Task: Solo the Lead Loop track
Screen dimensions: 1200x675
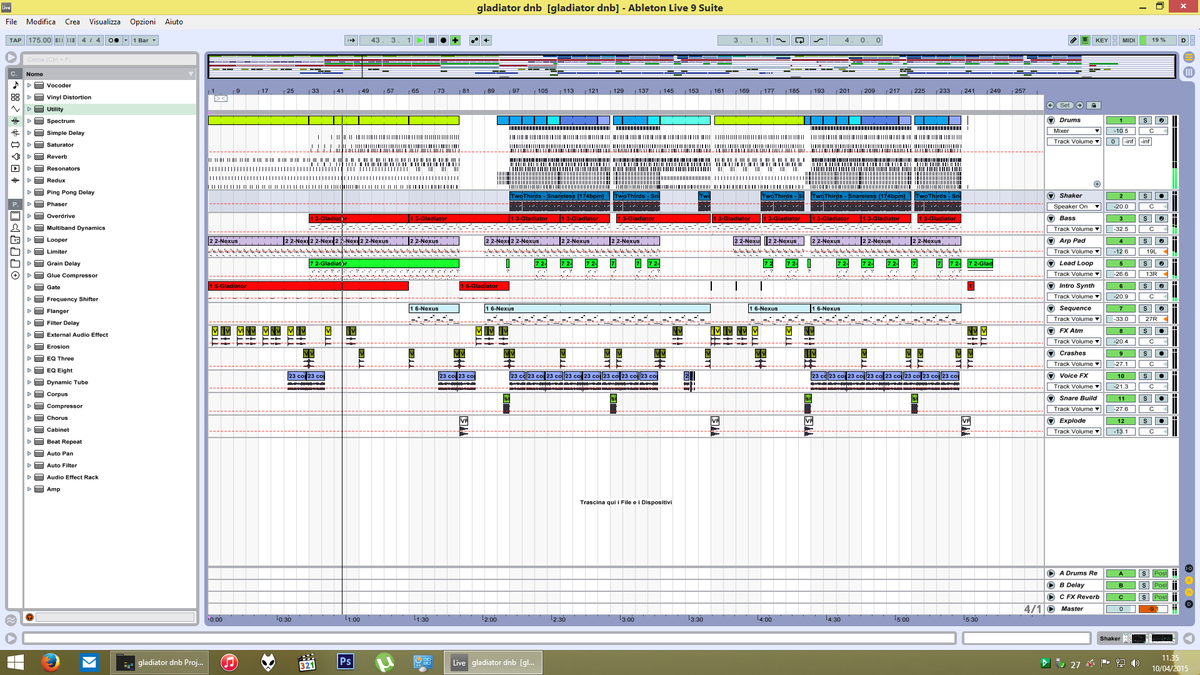Action: [x=1145, y=263]
